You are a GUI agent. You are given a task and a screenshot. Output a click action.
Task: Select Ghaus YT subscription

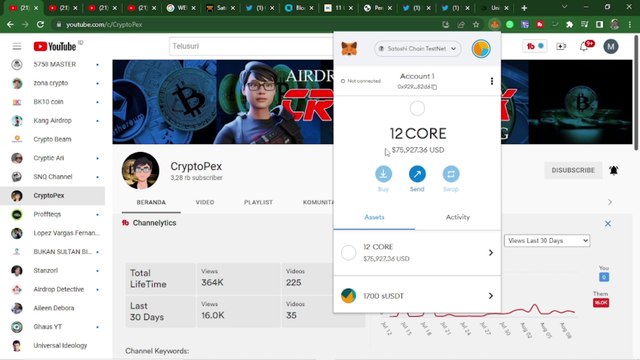(52, 327)
